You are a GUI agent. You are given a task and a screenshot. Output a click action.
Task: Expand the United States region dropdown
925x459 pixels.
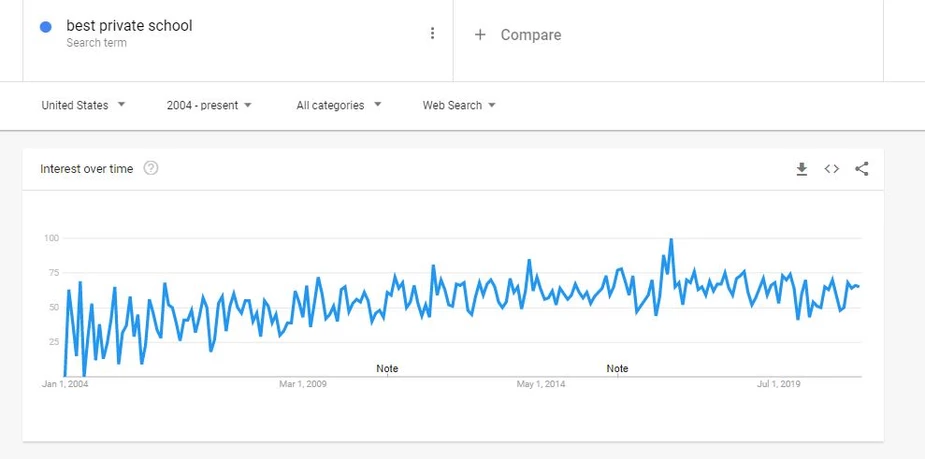(83, 106)
